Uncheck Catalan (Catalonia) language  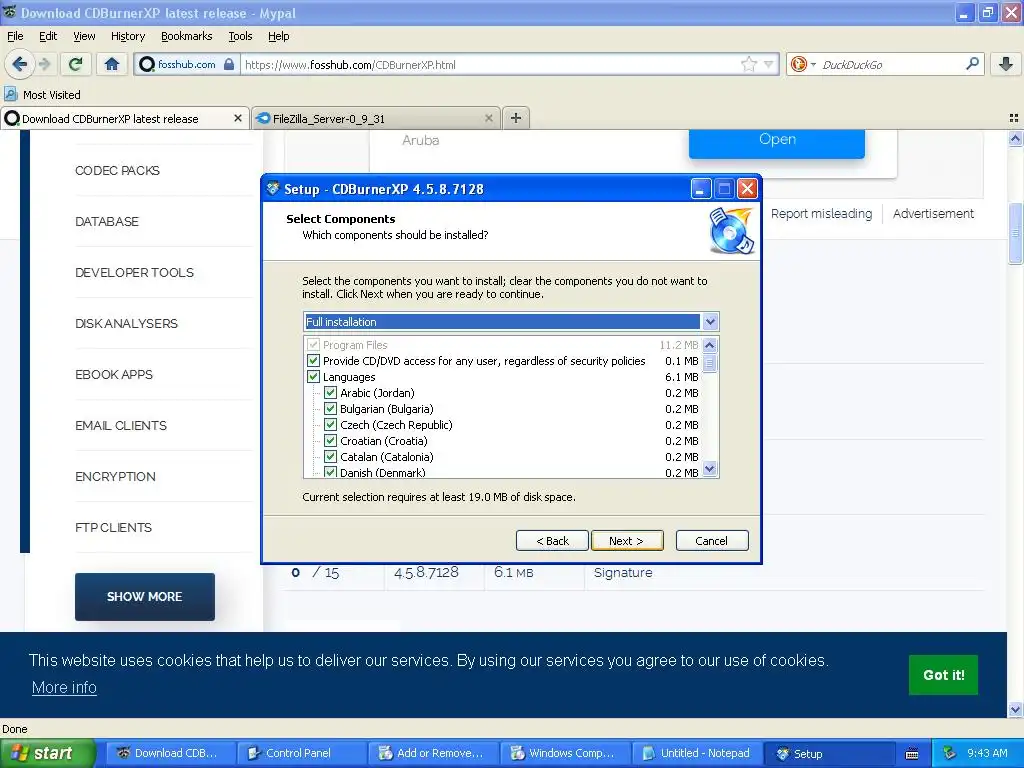click(330, 456)
